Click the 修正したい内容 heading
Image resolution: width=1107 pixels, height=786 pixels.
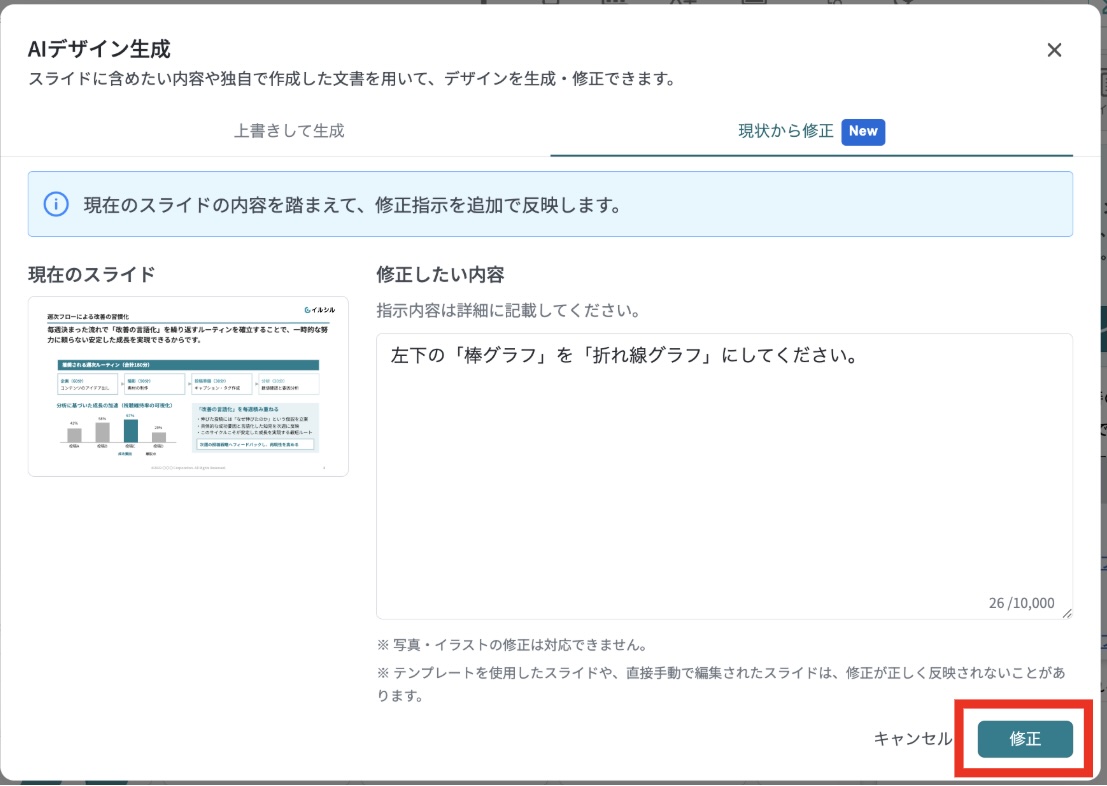(x=441, y=274)
